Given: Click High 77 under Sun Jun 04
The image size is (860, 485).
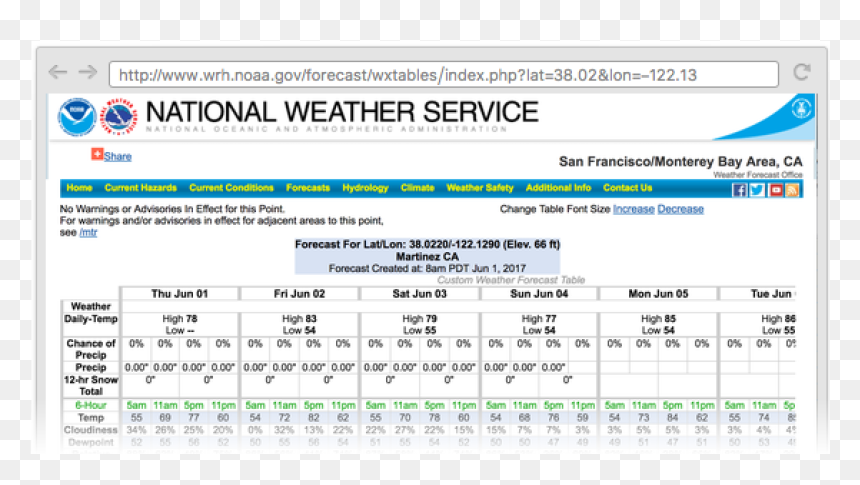Looking at the screenshot, I should click(539, 319).
